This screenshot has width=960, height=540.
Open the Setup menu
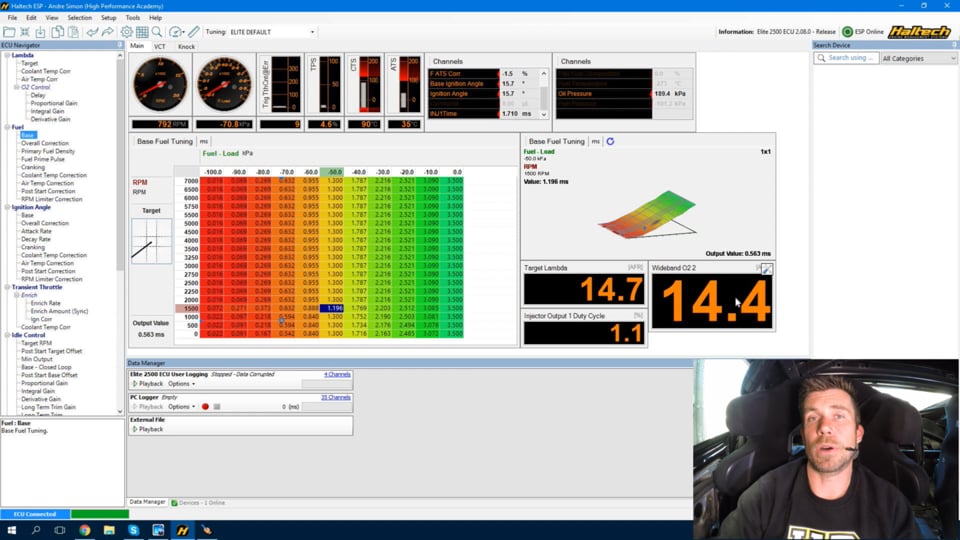(108, 18)
